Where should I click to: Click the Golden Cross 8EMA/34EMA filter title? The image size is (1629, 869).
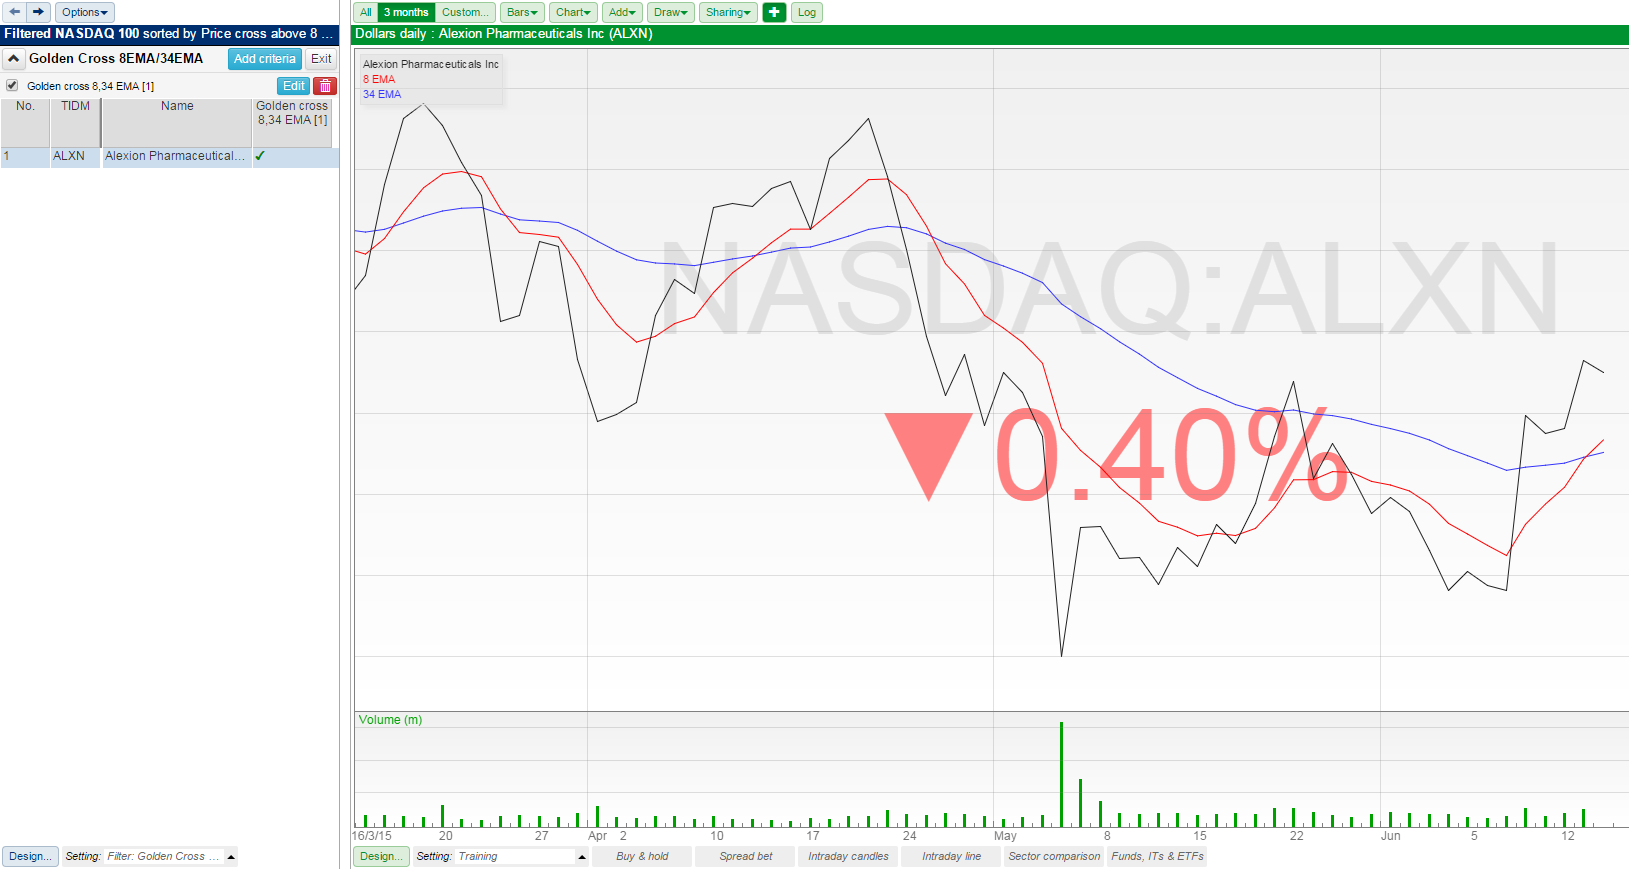pos(116,59)
